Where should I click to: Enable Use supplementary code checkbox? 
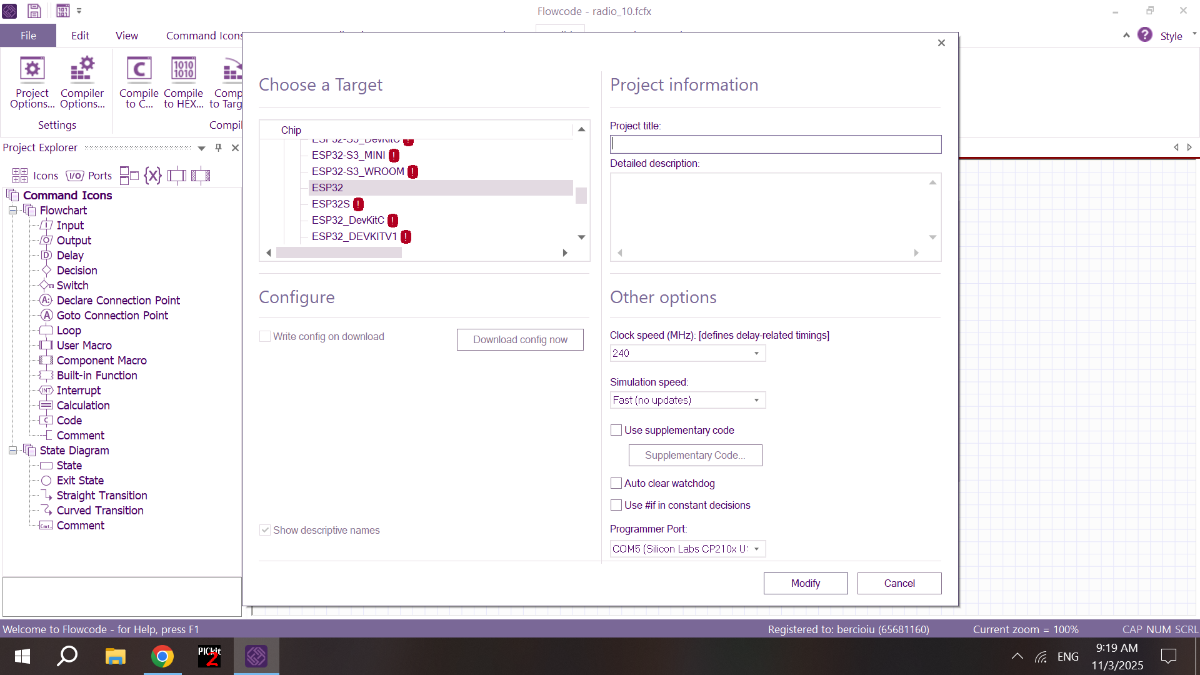616,430
